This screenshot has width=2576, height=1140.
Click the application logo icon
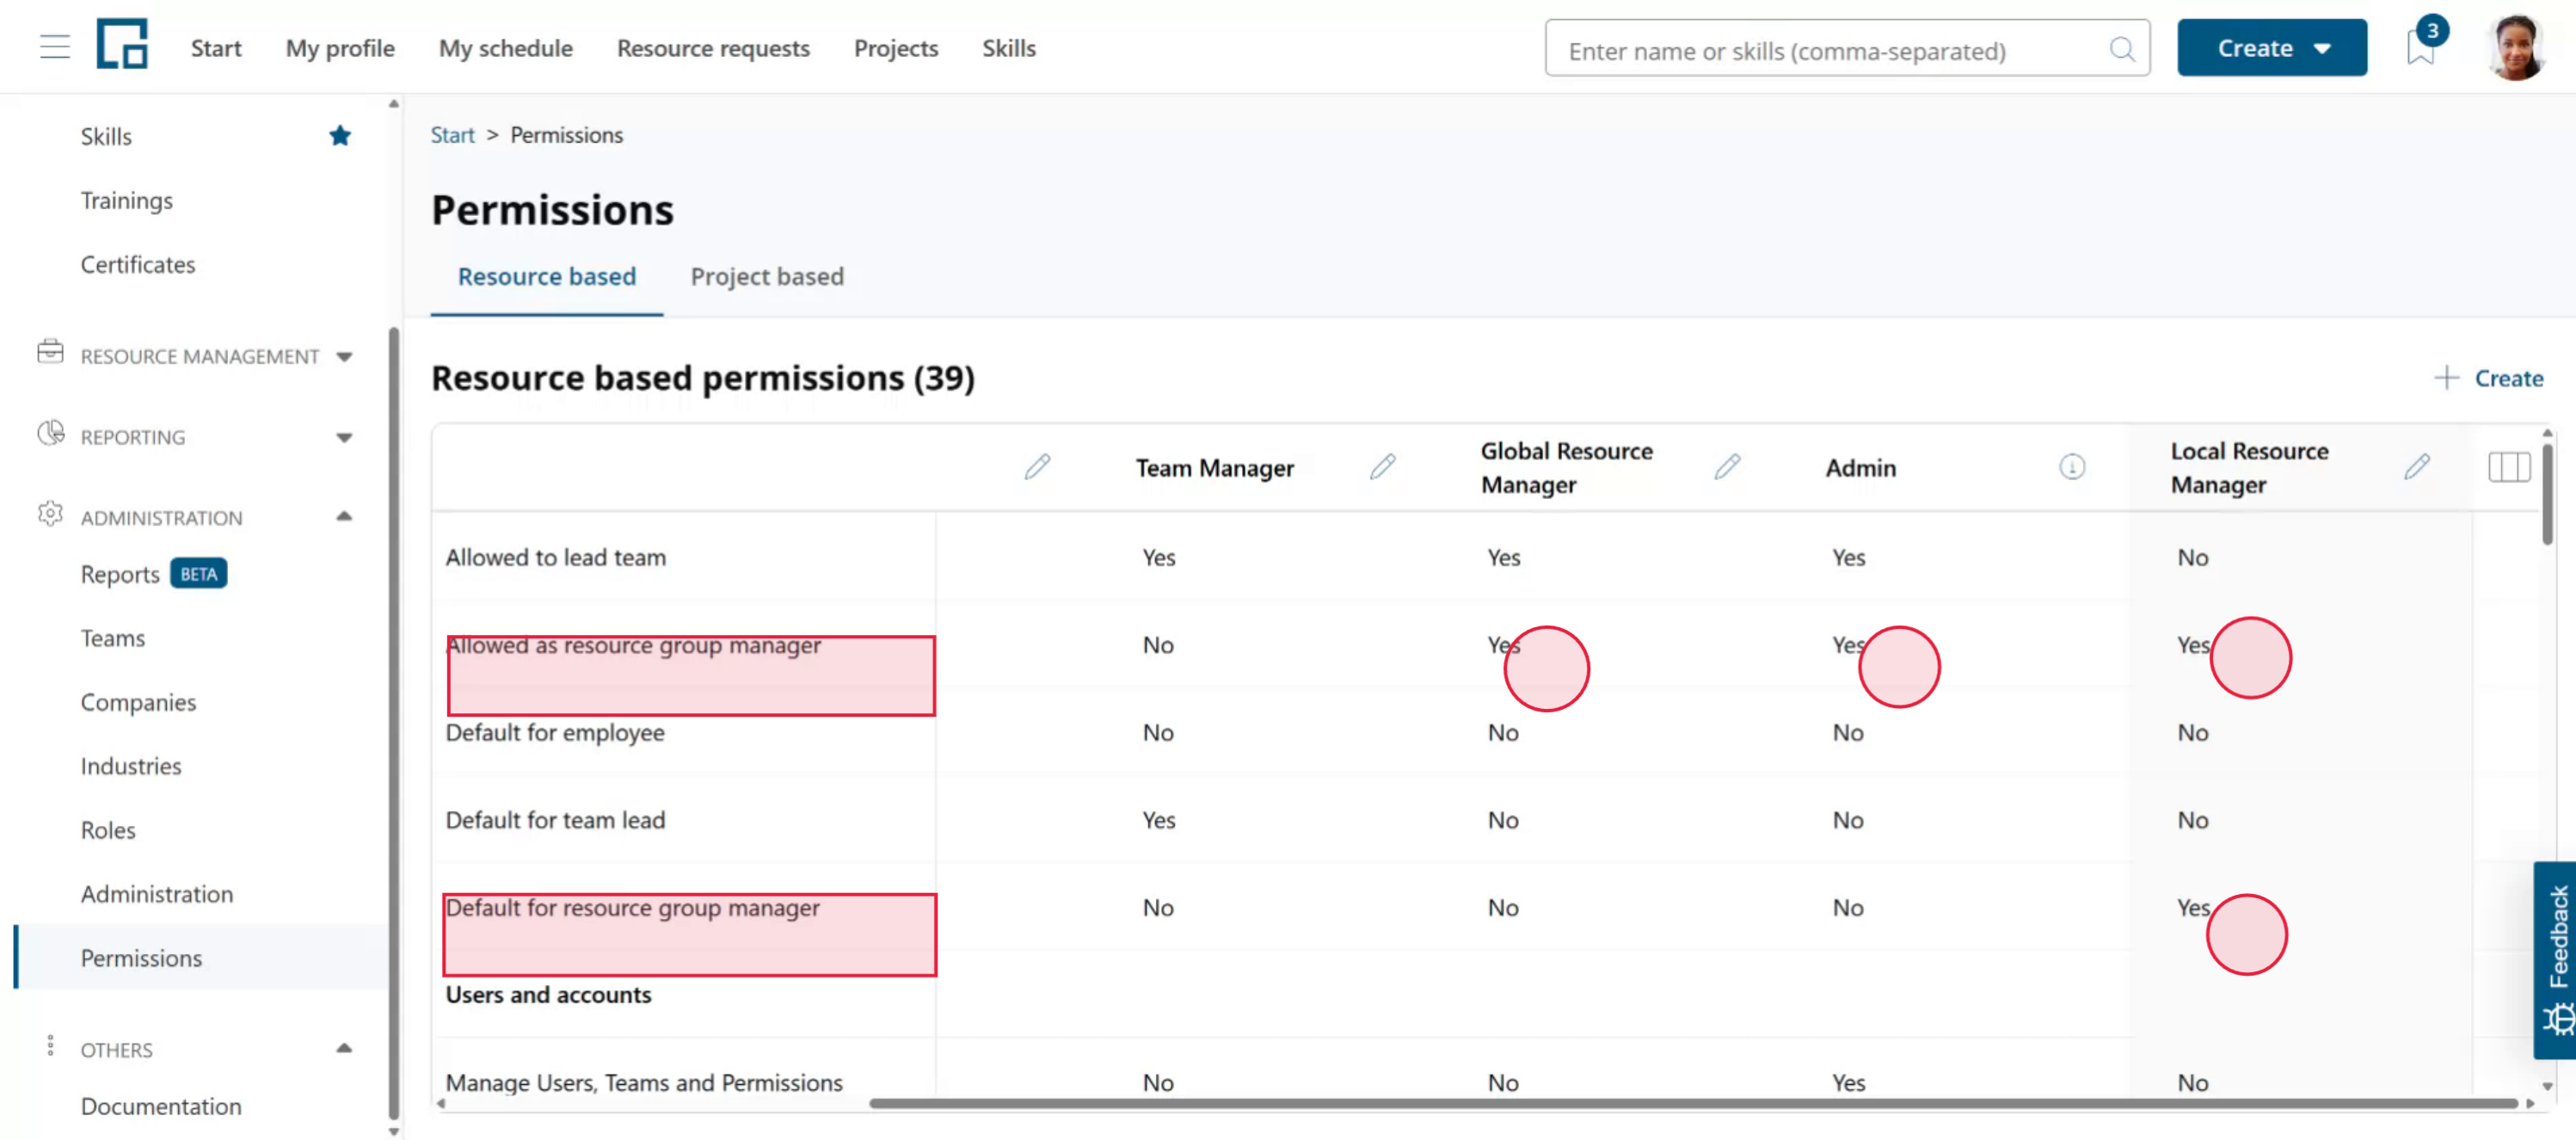pos(122,44)
